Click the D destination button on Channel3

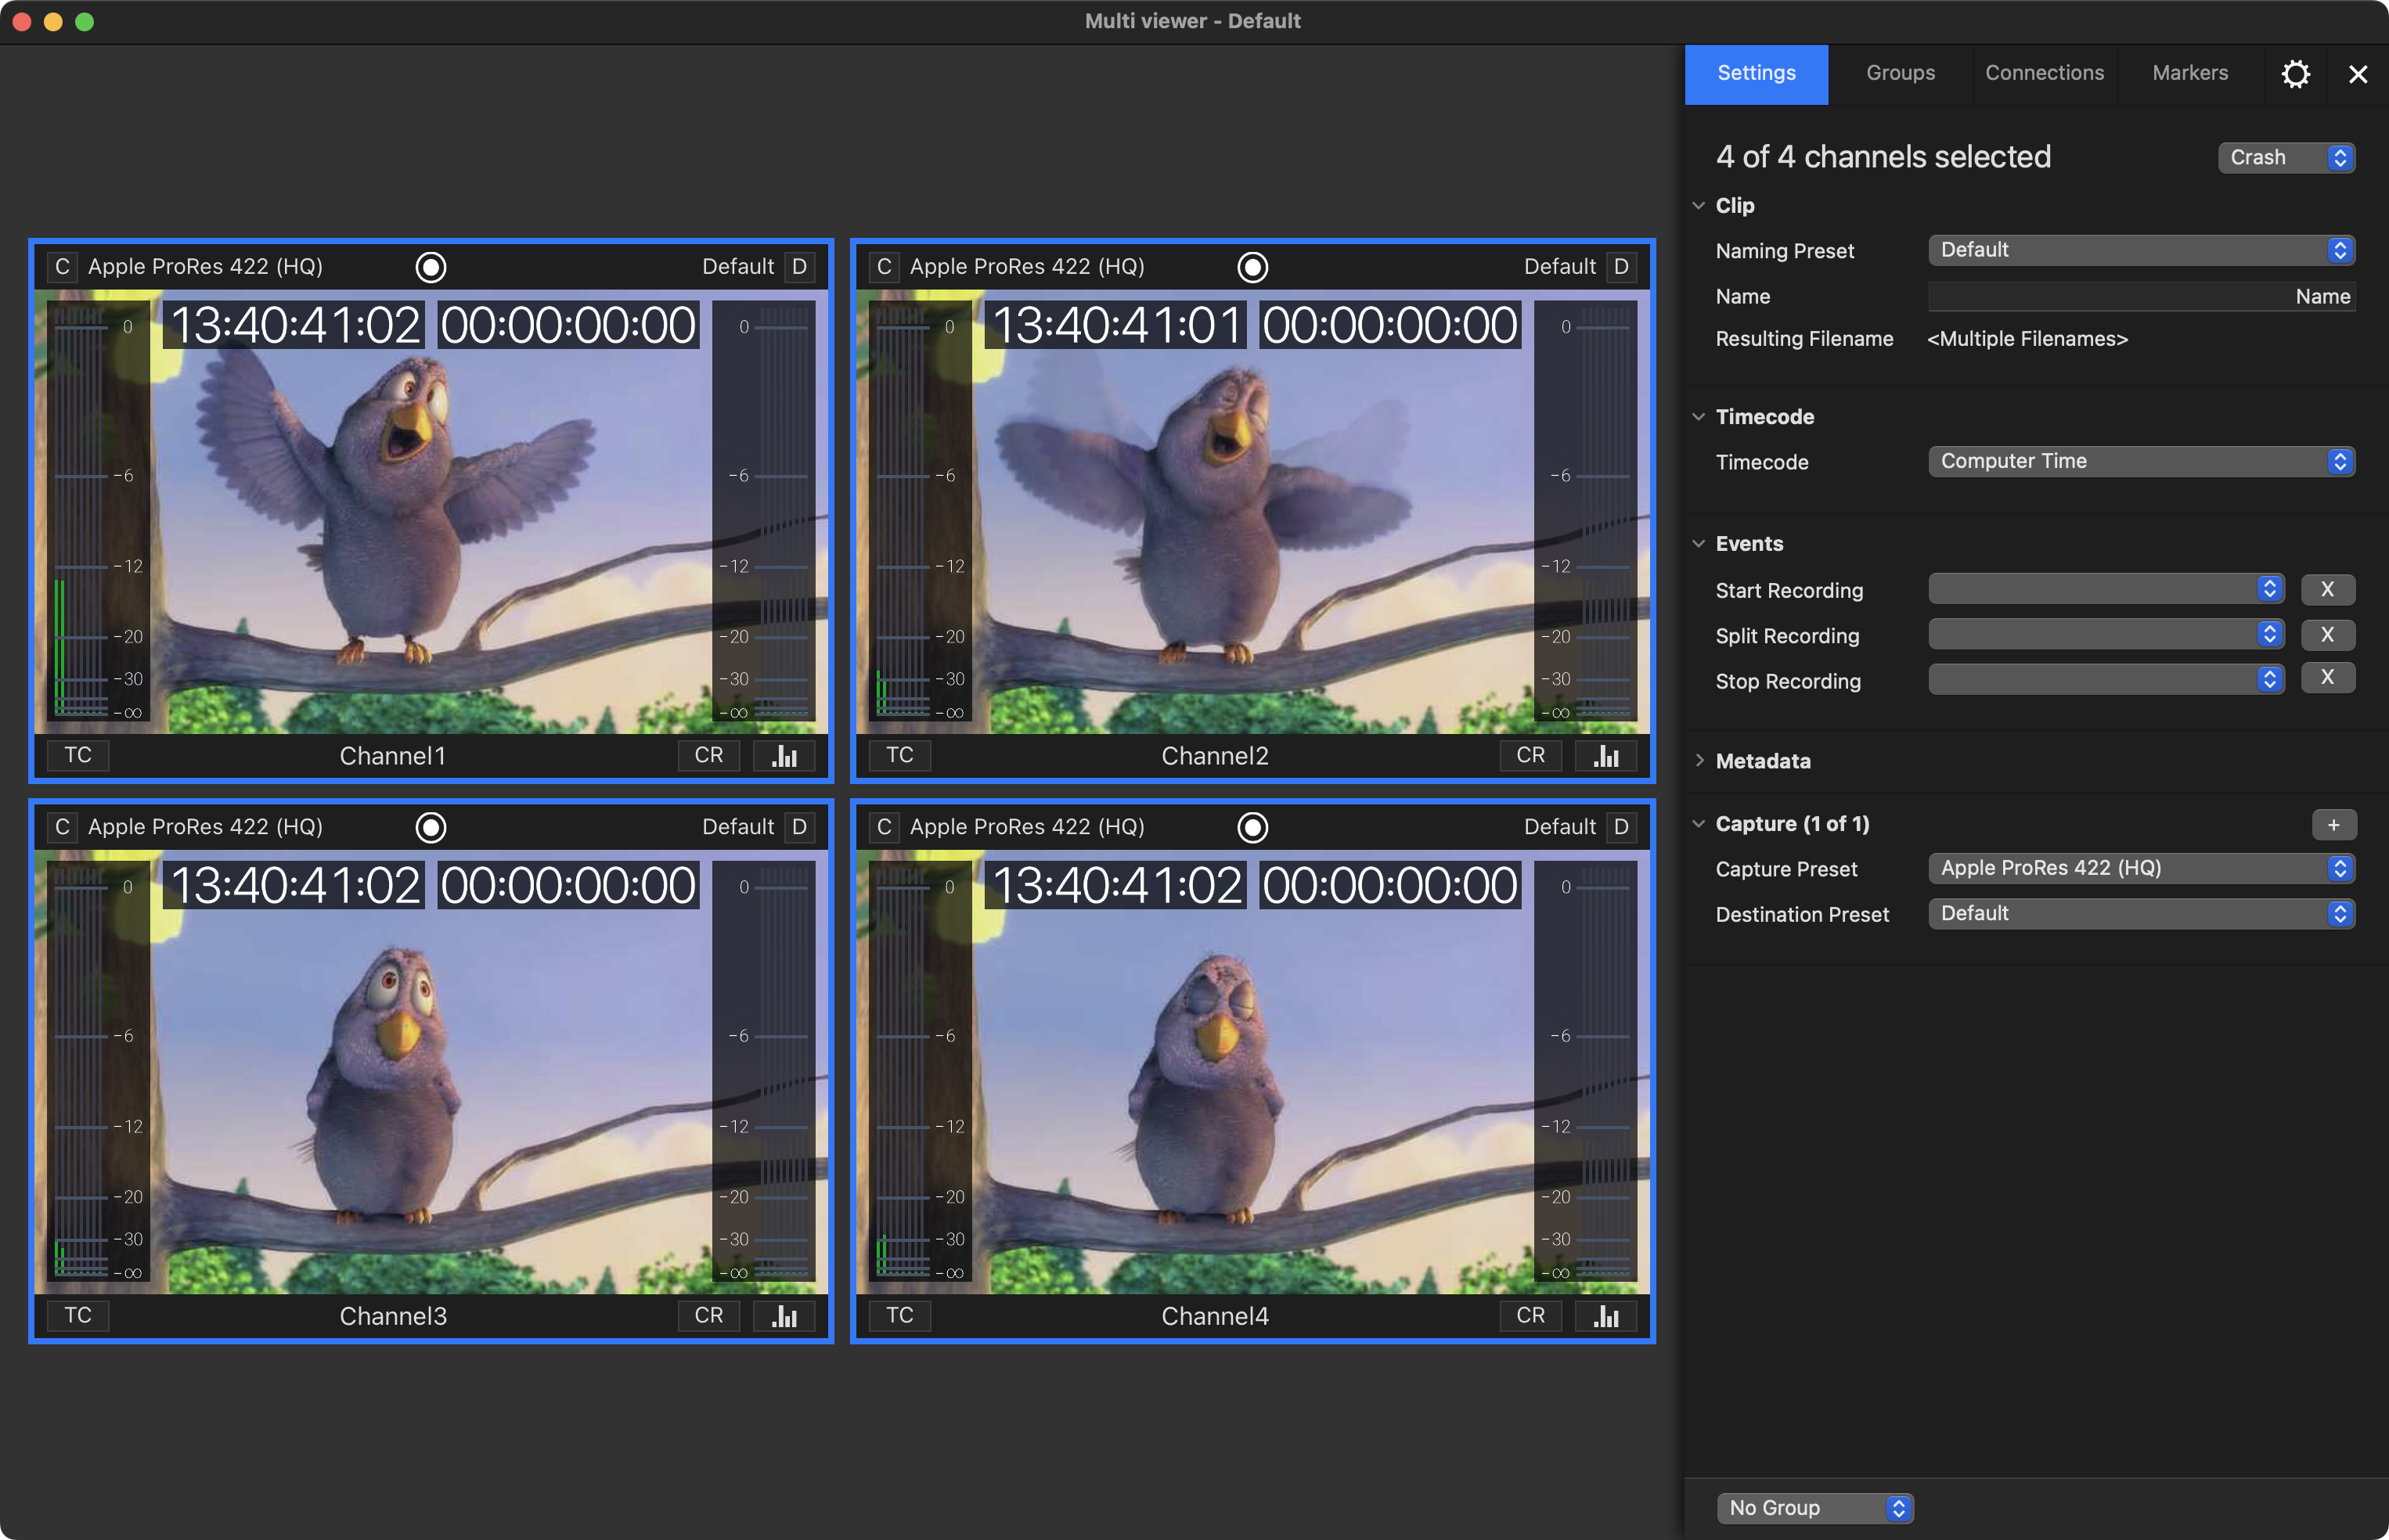click(800, 827)
